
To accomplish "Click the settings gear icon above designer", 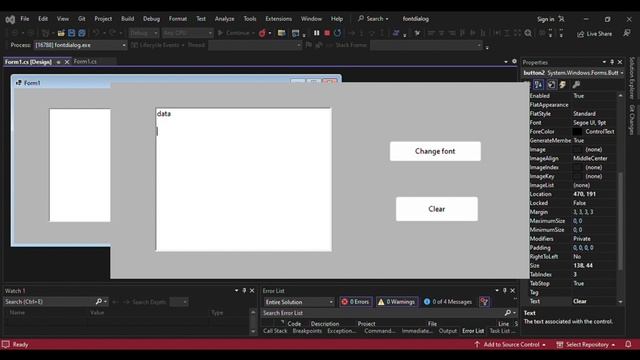I will point(514,61).
